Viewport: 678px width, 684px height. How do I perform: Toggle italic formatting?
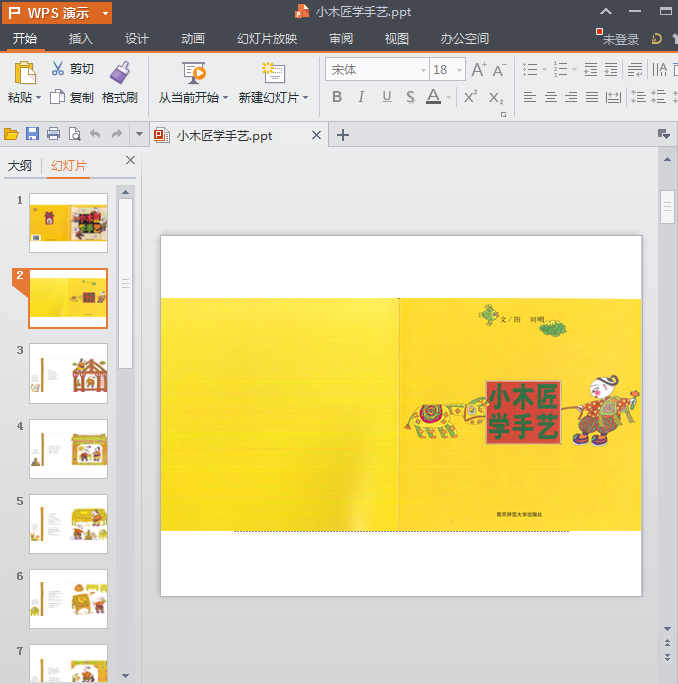coord(361,97)
